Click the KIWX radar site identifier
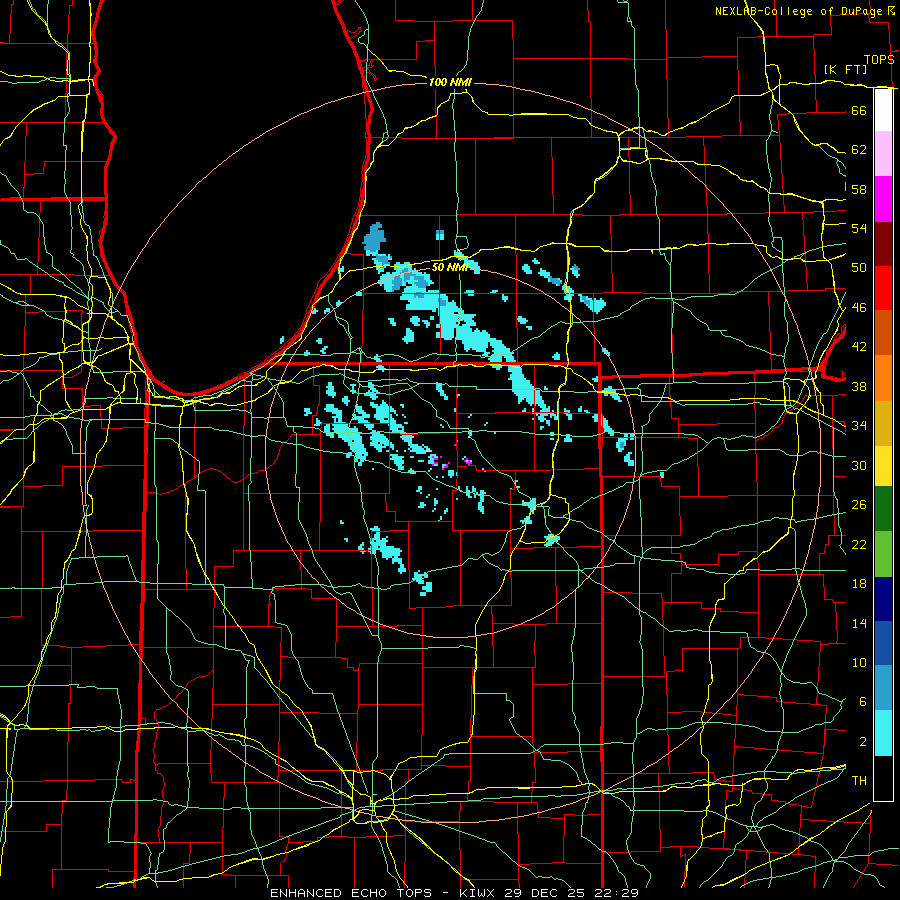Viewport: 900px width, 900px height. (x=479, y=893)
